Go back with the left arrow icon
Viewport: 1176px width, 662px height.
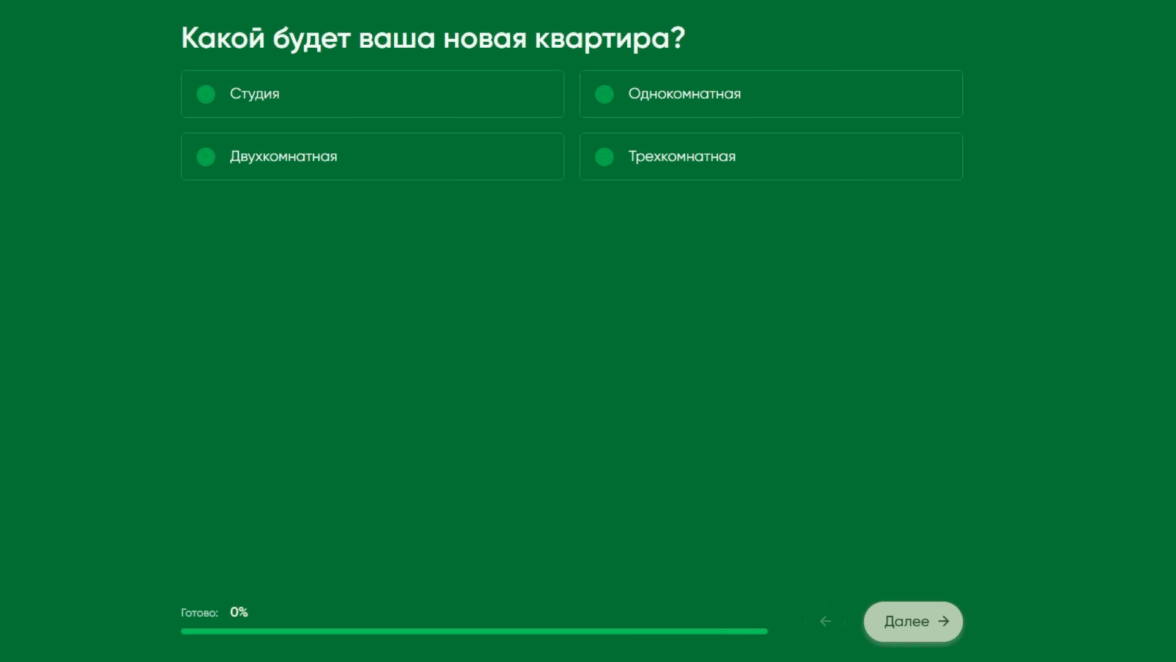[x=825, y=622]
